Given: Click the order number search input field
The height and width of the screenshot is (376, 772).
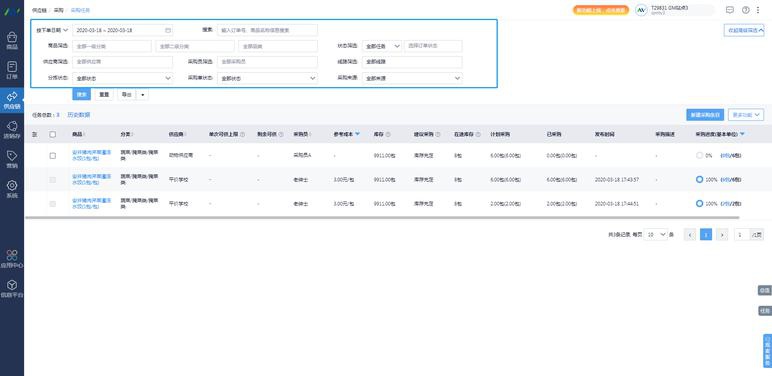Looking at the screenshot, I should (x=267, y=30).
